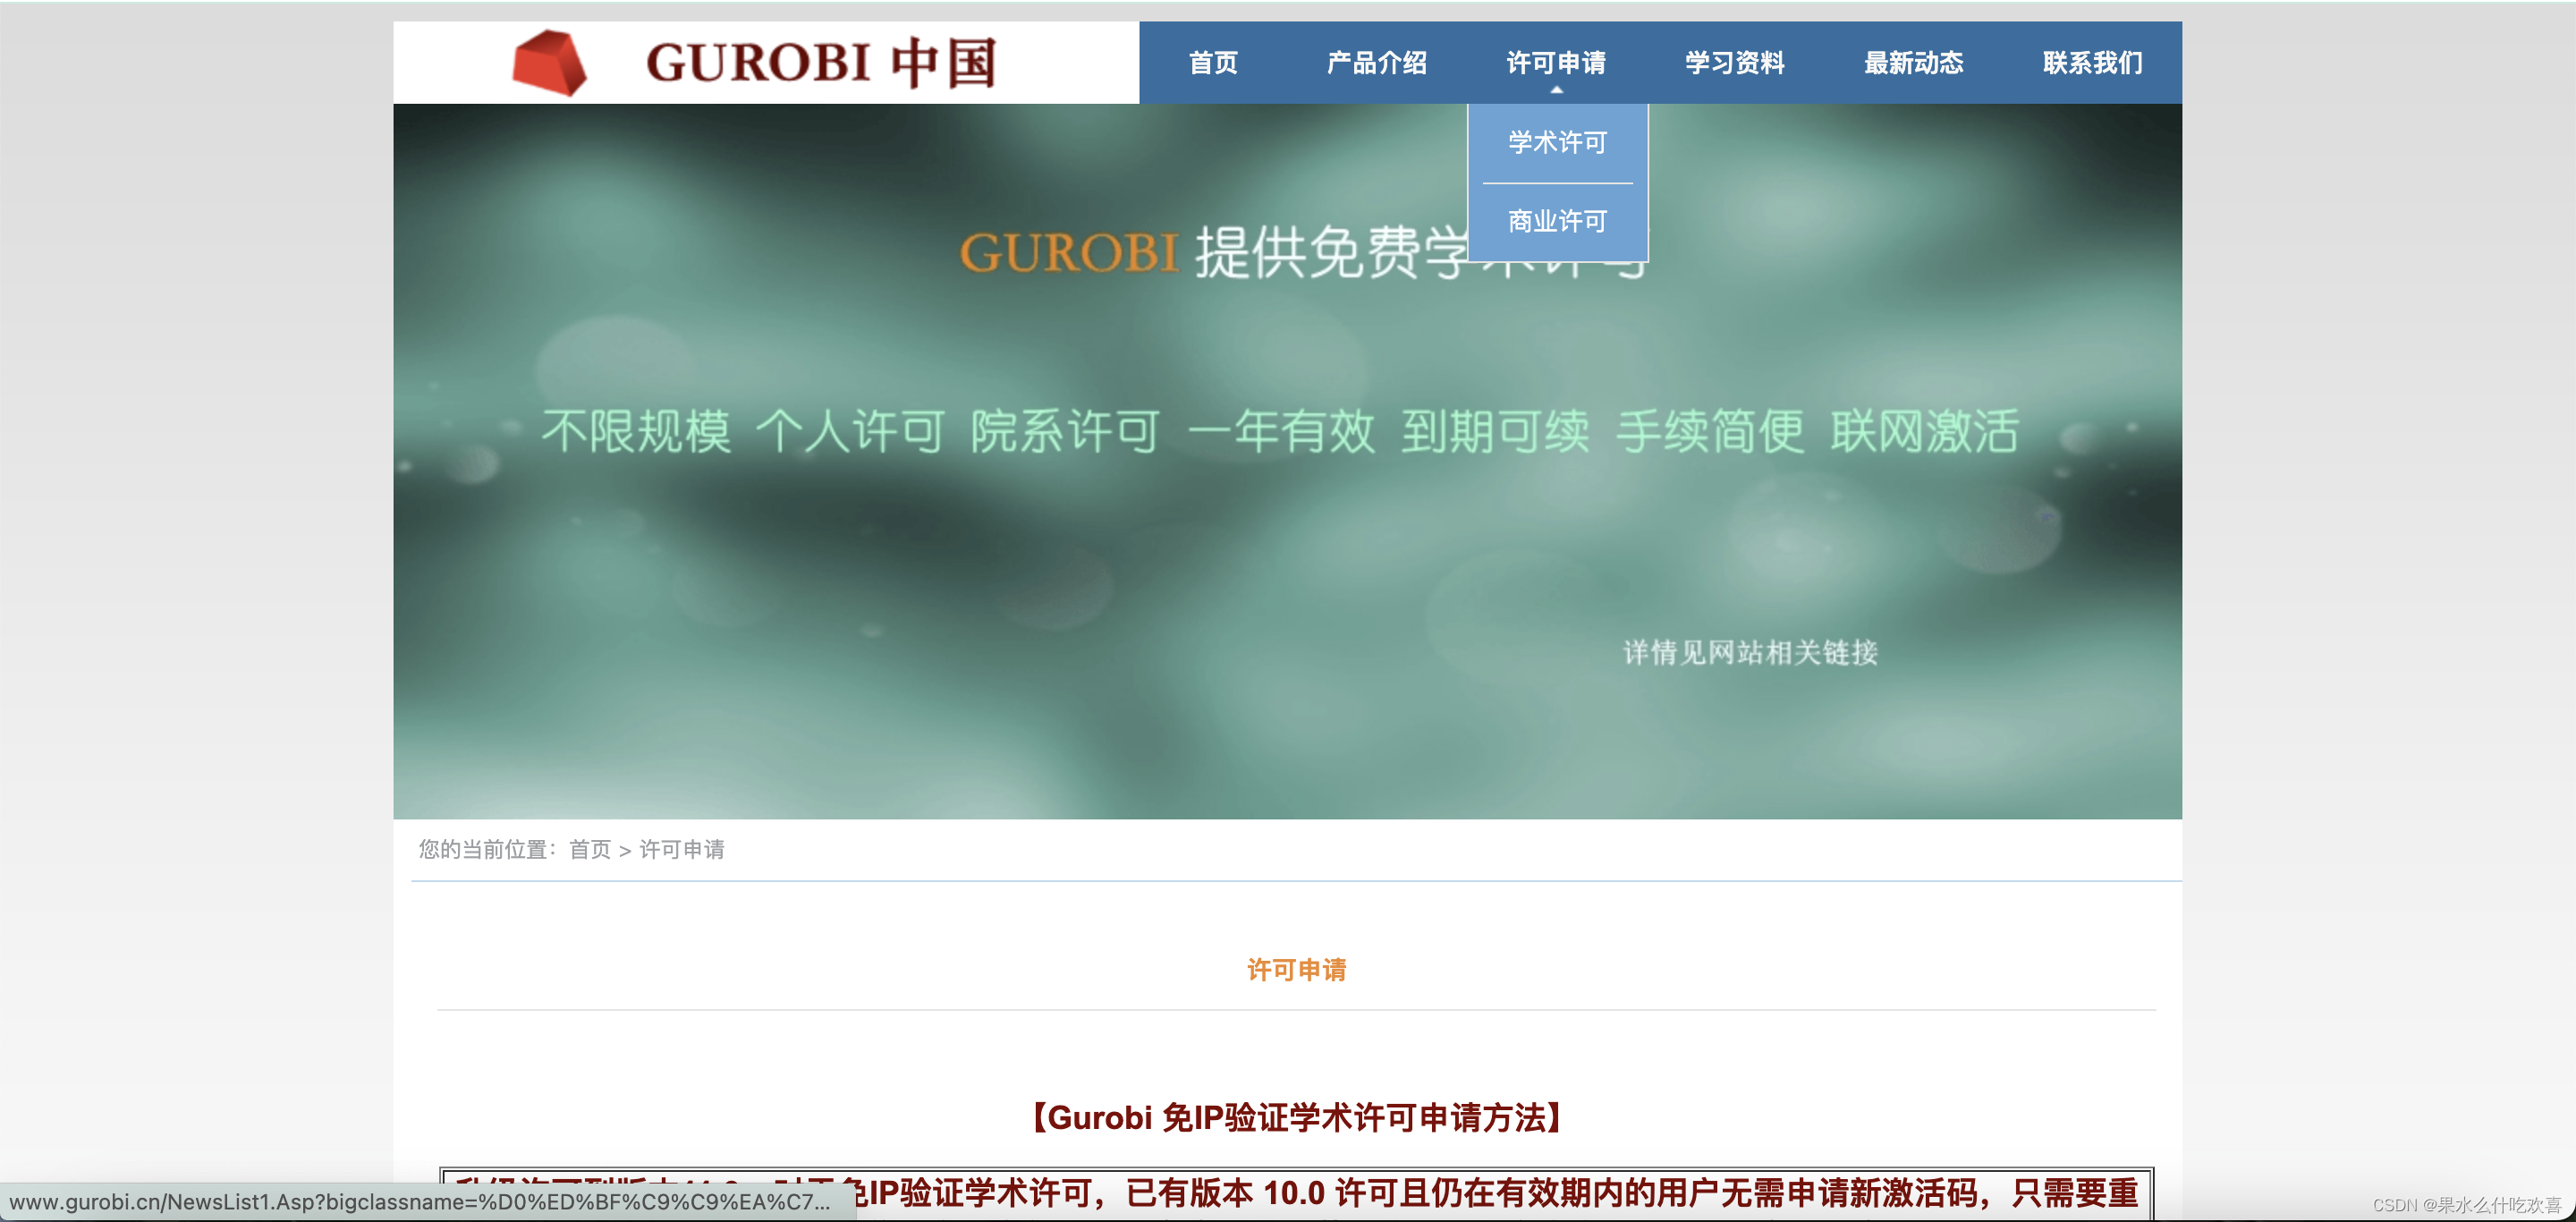The height and width of the screenshot is (1222, 2576).
Task: Open the 联系我们 menu item
Action: [x=2091, y=62]
